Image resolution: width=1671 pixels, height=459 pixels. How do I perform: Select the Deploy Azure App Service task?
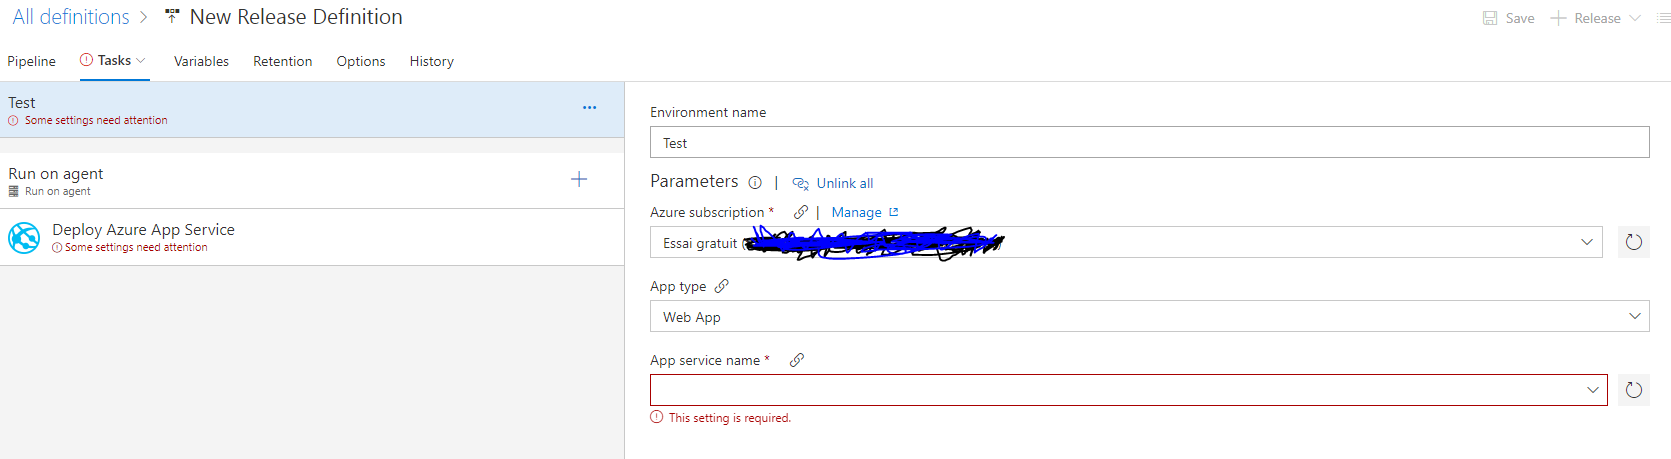(143, 237)
